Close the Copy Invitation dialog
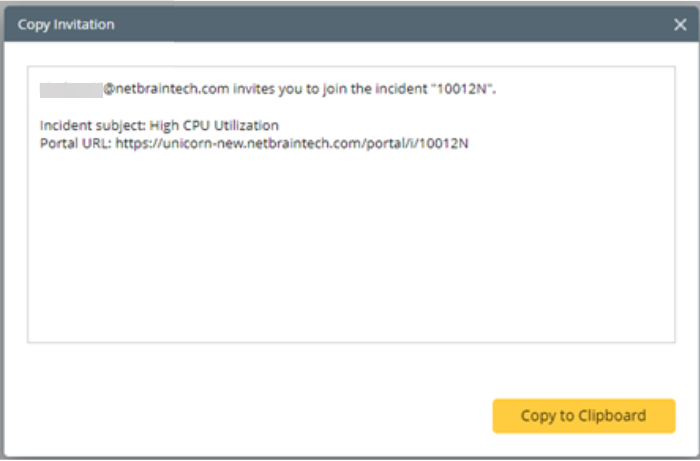The height and width of the screenshot is (461, 700). pyautogui.click(x=680, y=24)
